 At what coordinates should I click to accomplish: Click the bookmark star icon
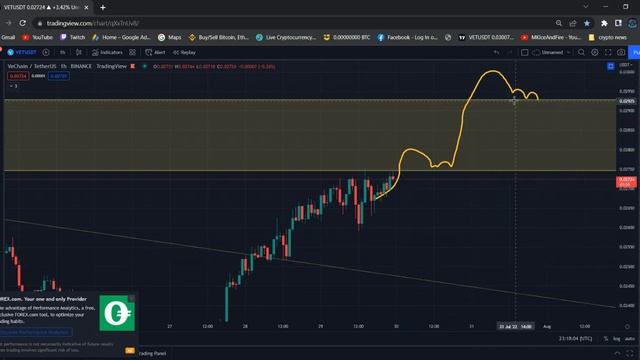[x=587, y=23]
